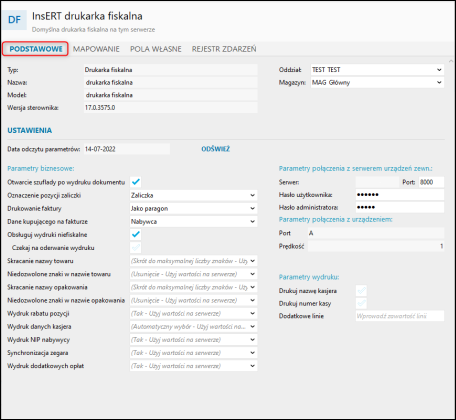Toggle Drukuj numer kasy checkbox

(361, 303)
